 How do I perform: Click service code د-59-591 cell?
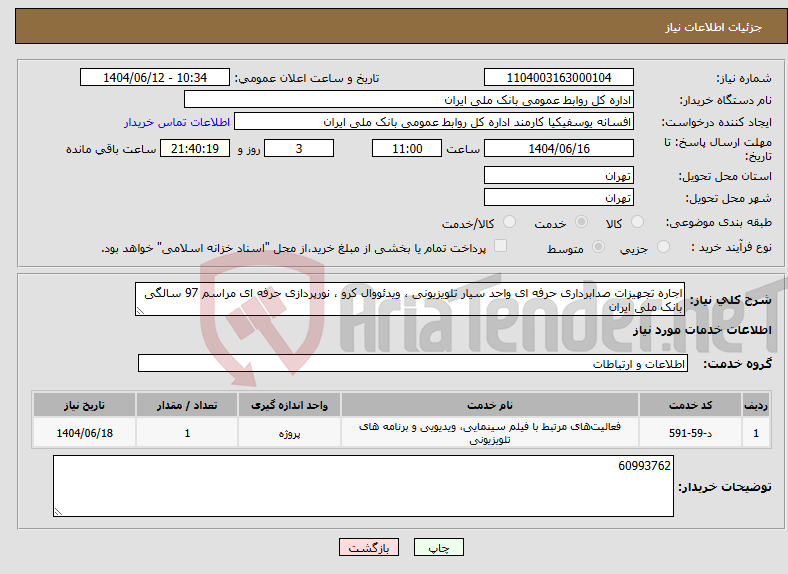(691, 432)
